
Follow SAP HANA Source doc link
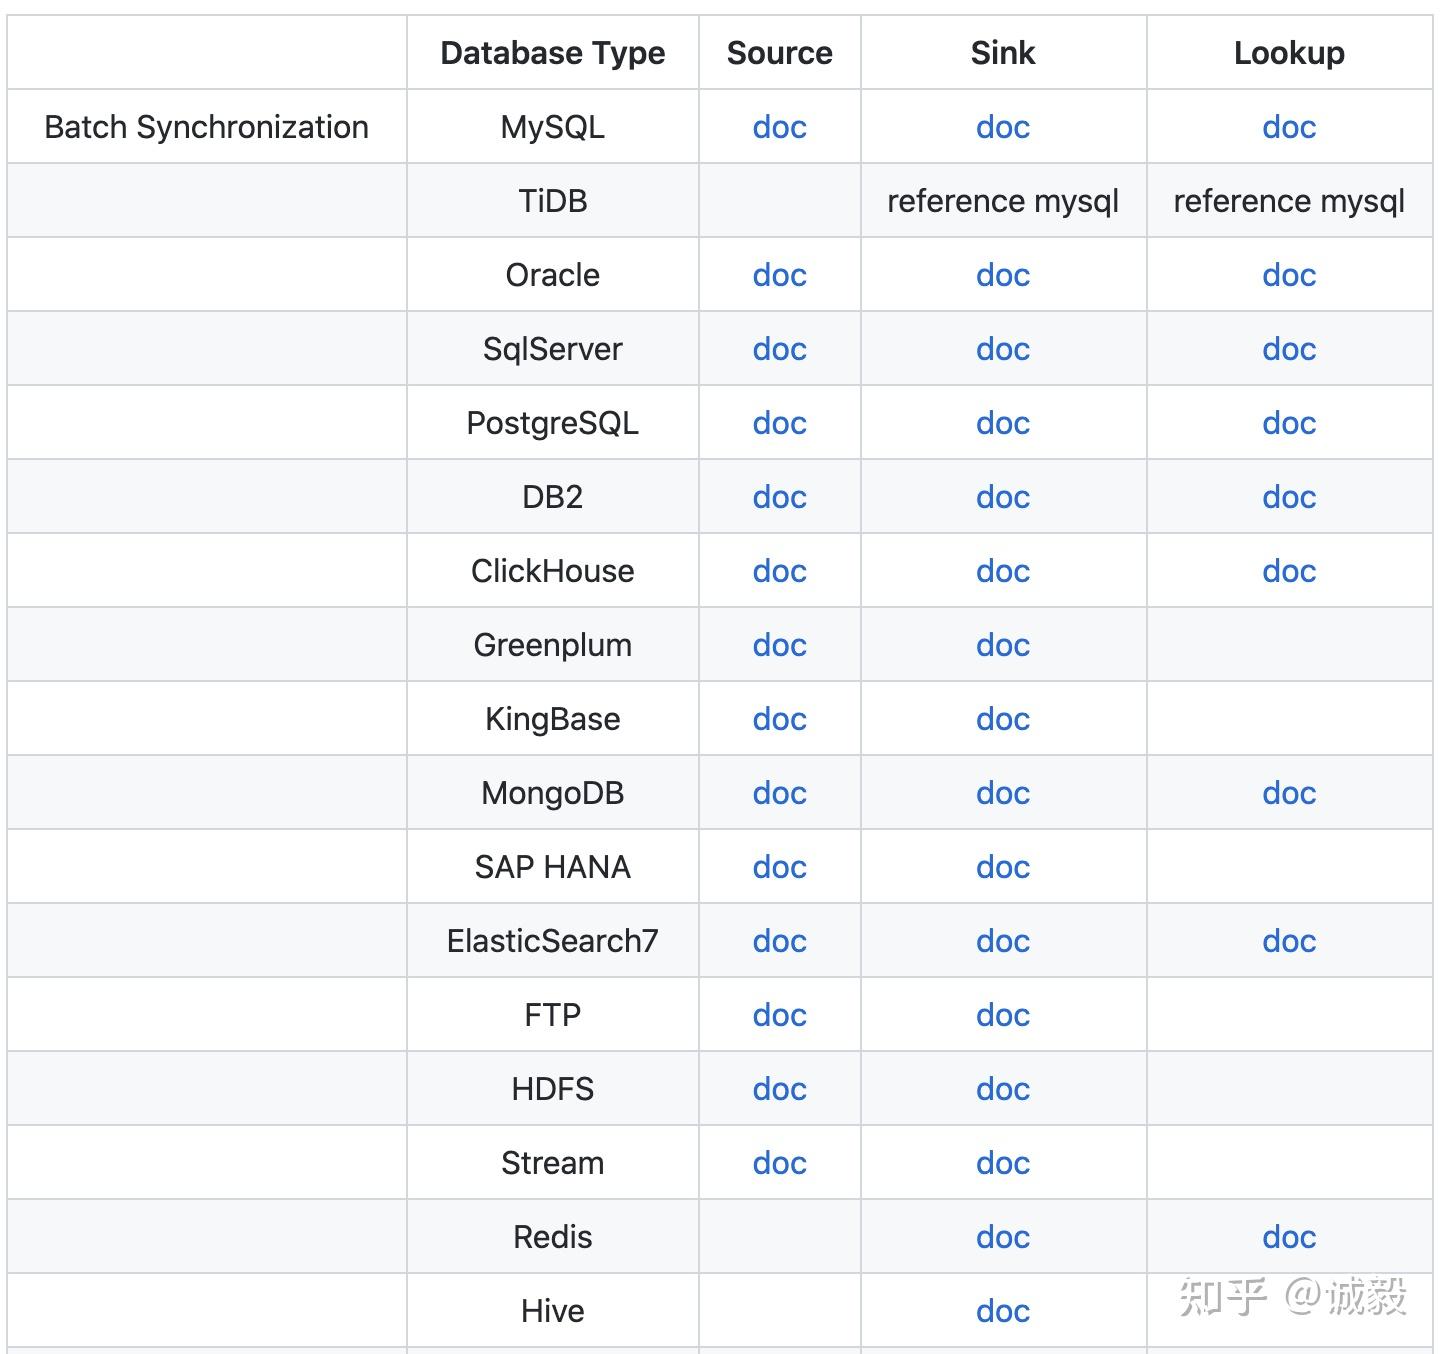[779, 867]
